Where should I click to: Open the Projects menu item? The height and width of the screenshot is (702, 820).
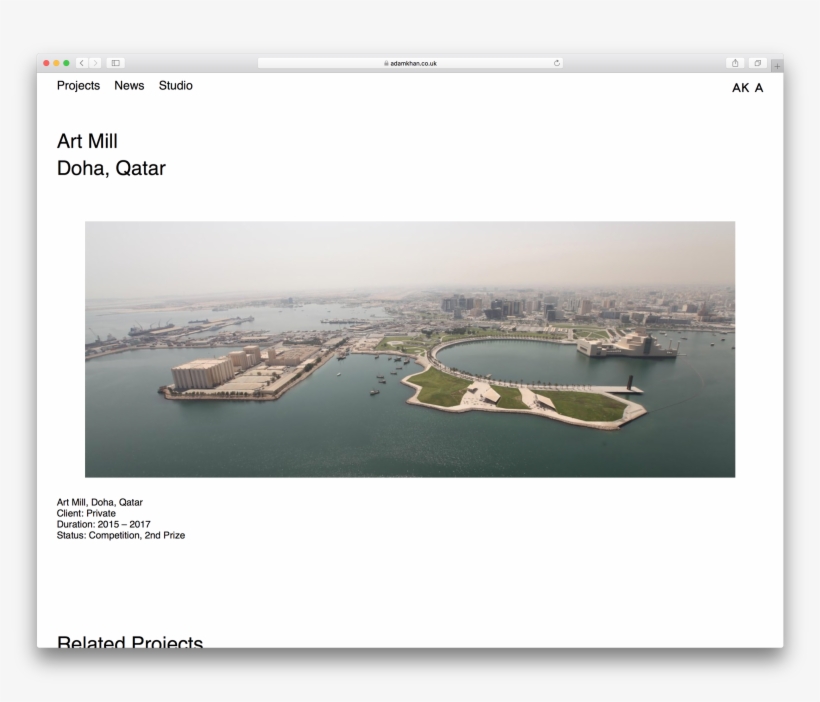point(78,86)
